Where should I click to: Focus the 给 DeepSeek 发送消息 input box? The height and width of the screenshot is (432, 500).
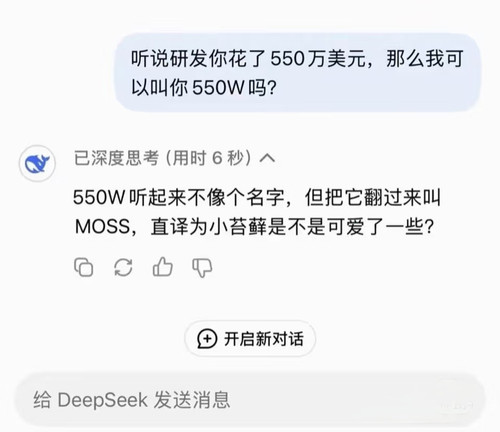pos(250,400)
